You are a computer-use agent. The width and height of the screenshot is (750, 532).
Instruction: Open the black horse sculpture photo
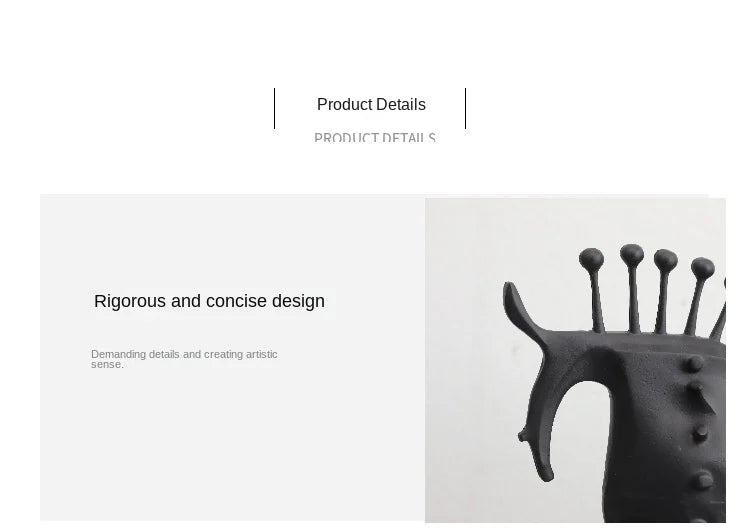[575, 360]
